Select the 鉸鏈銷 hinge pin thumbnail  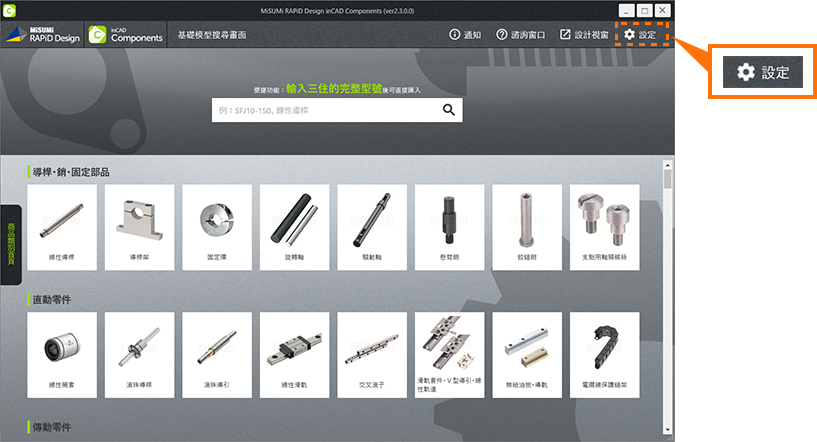527,227
